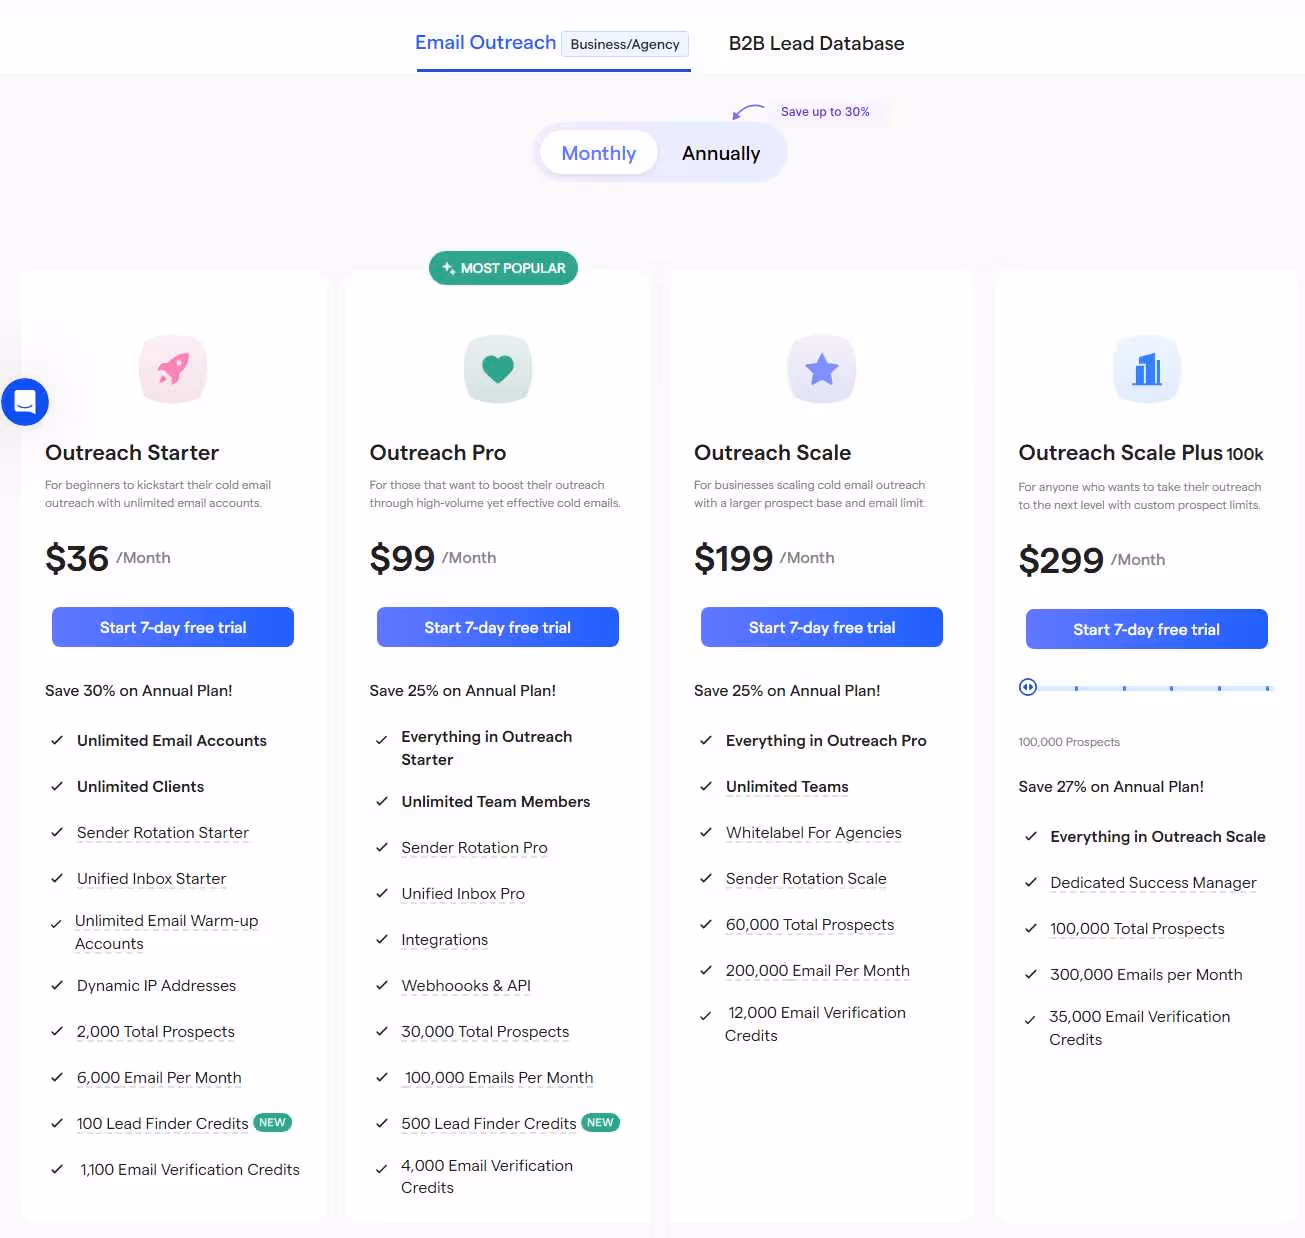This screenshot has height=1238, width=1305.
Task: Select Monthly billing
Action: tap(598, 152)
